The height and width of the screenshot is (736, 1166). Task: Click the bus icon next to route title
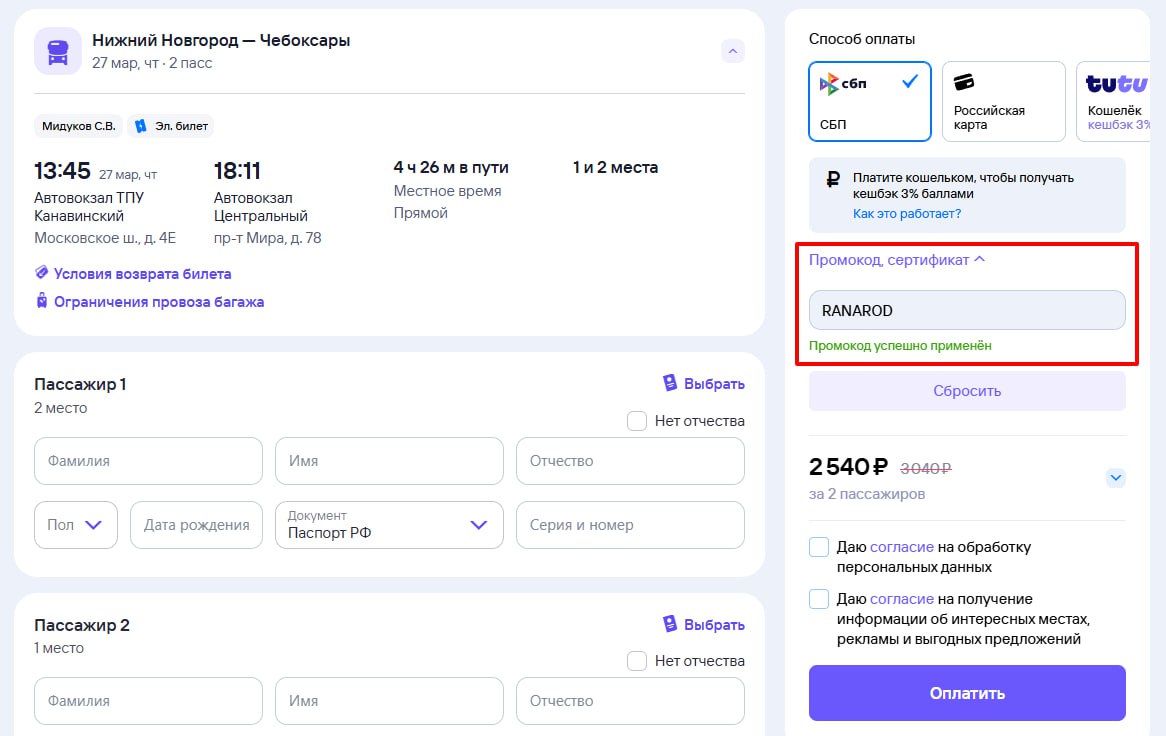click(58, 51)
